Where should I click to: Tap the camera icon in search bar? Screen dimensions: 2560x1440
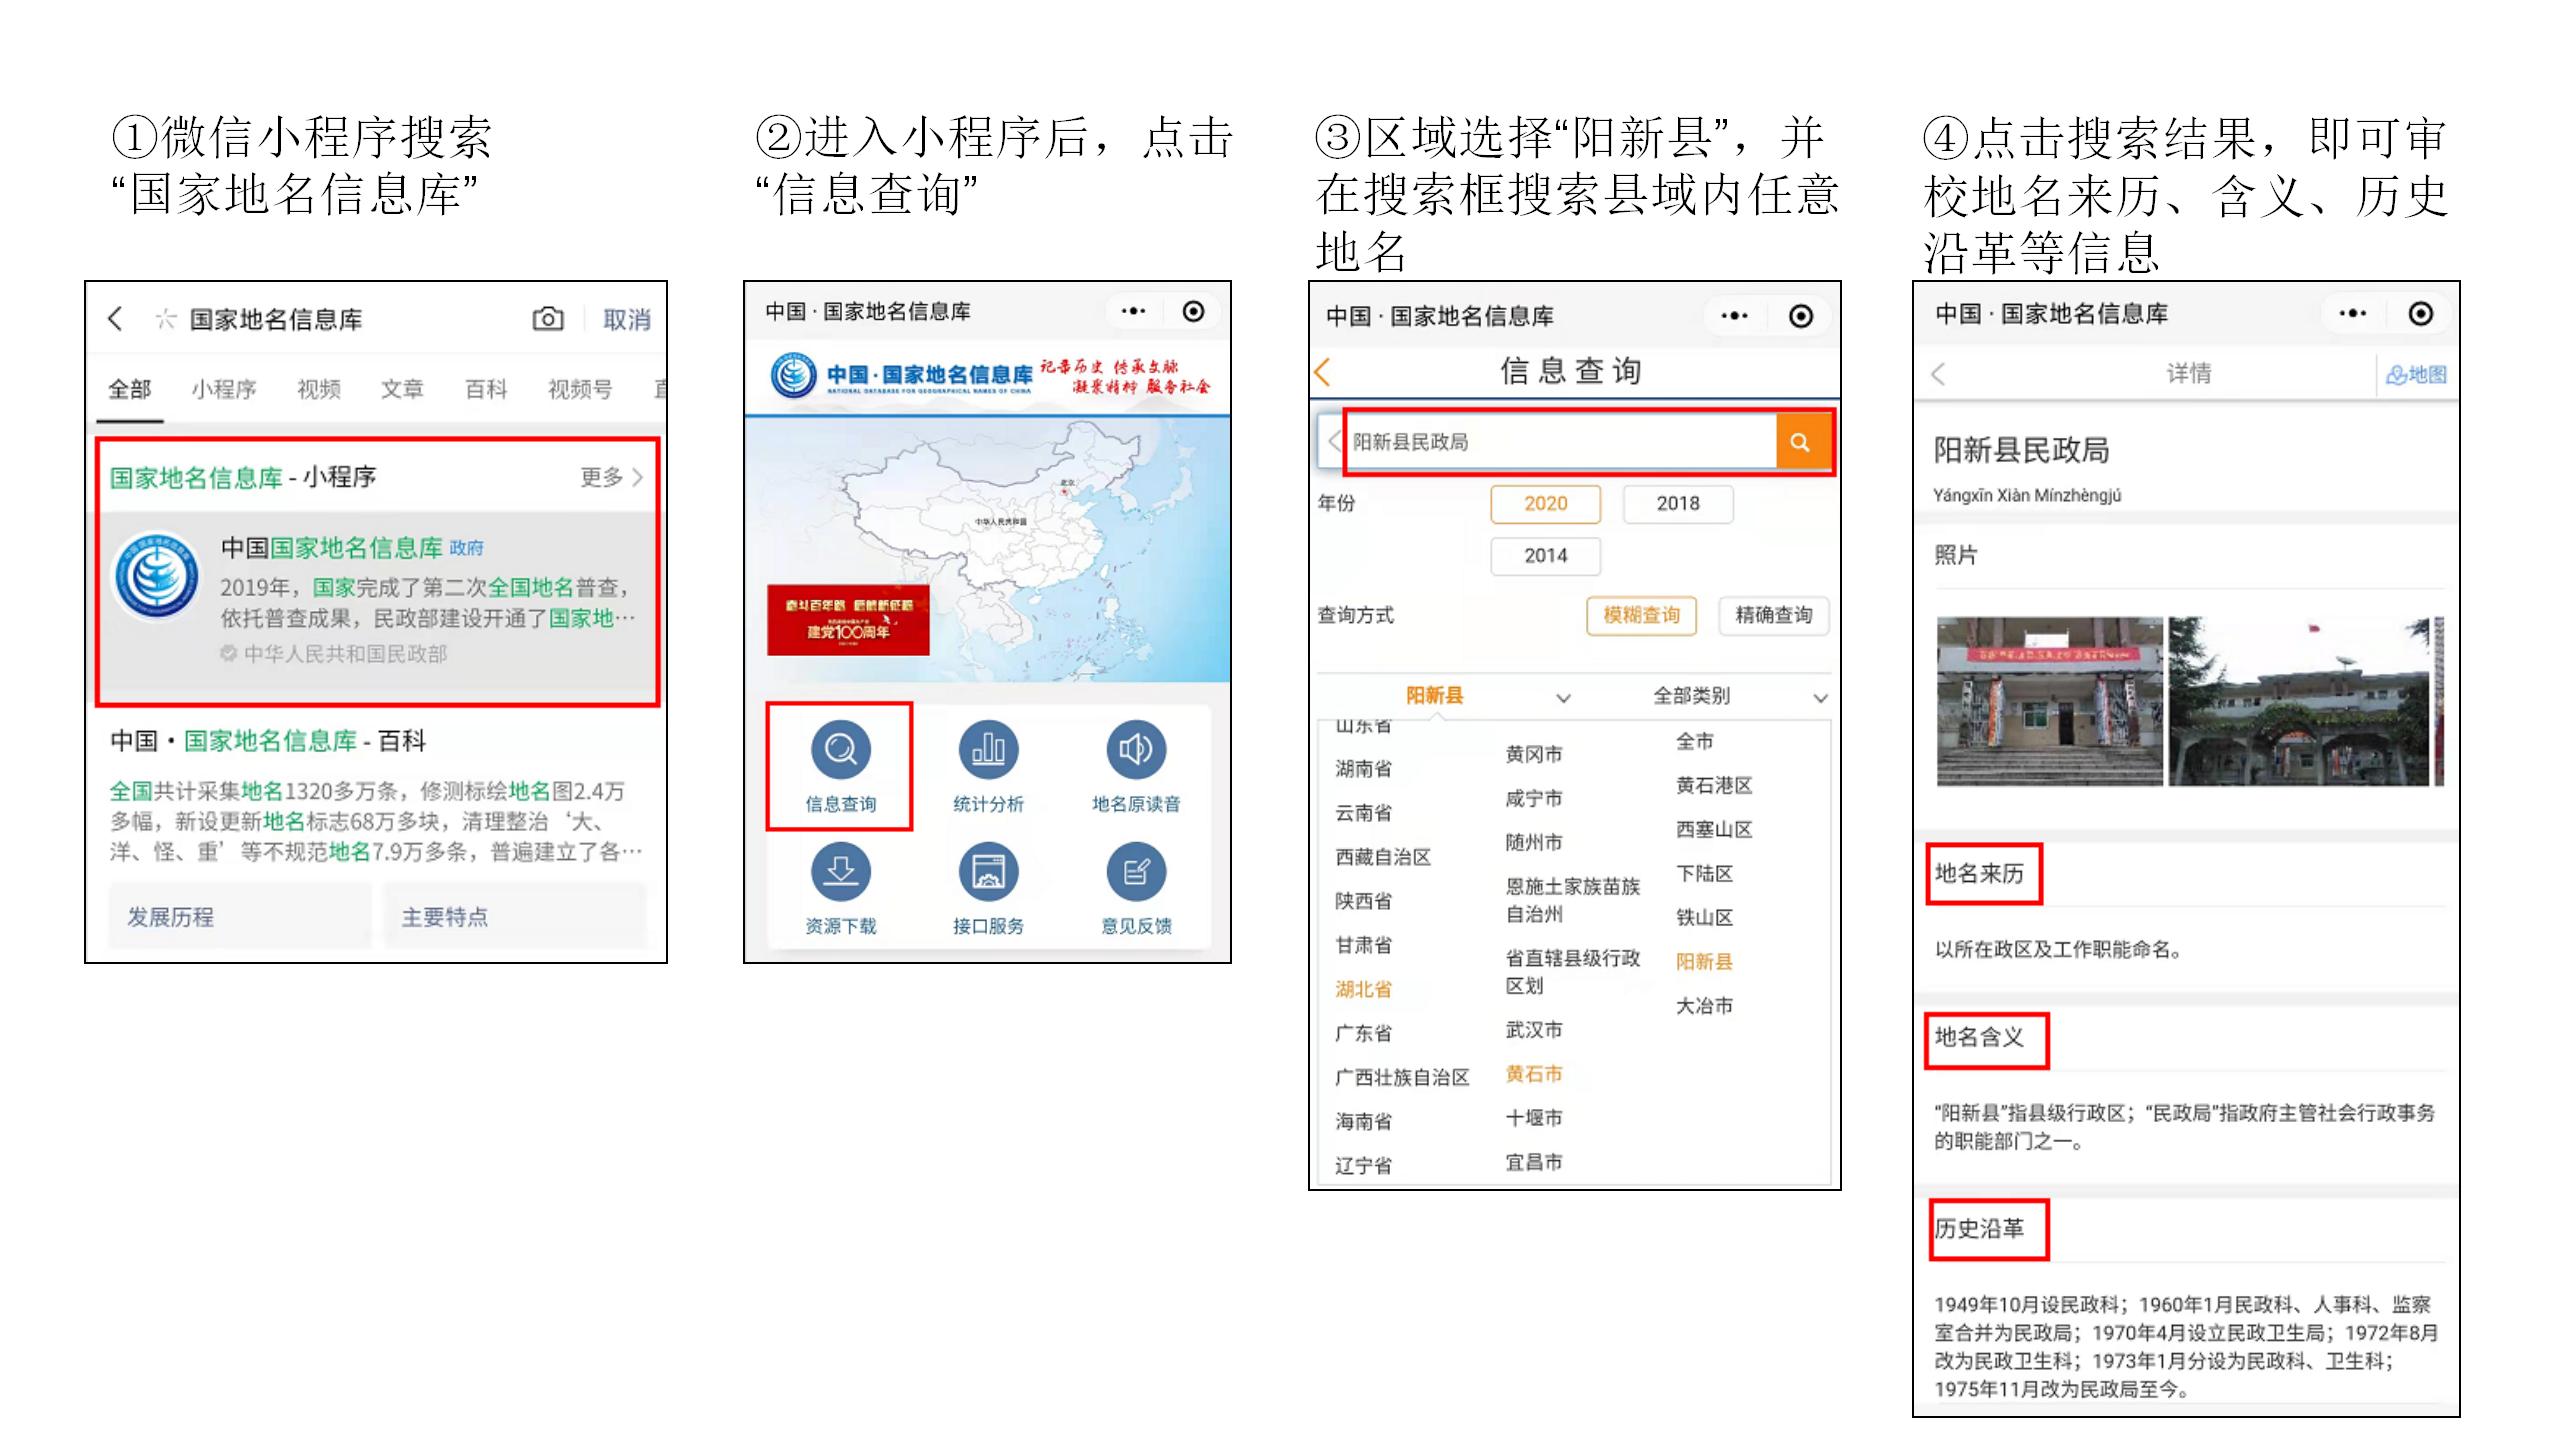click(547, 319)
